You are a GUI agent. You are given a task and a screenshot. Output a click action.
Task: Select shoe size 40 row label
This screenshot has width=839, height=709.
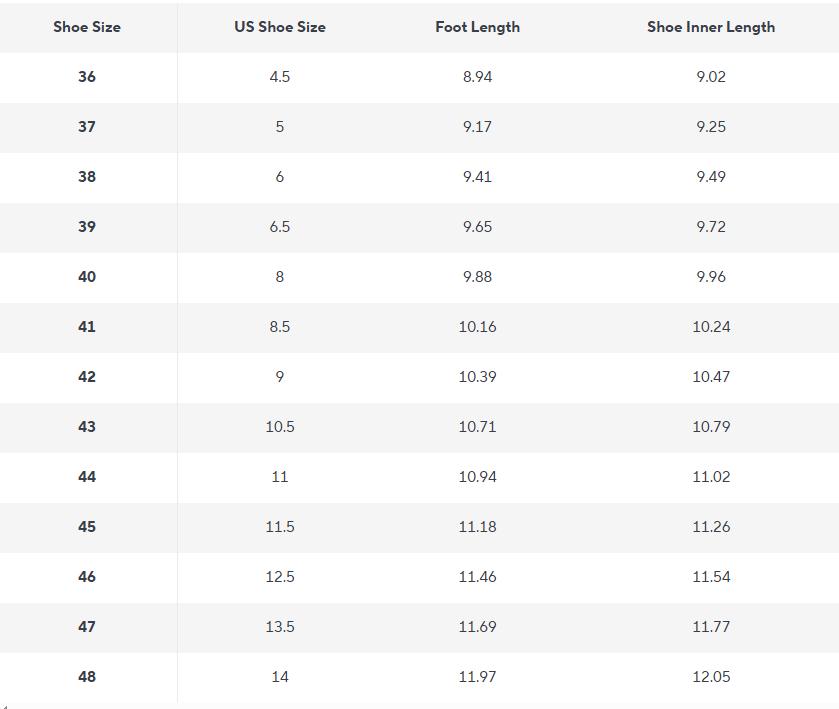point(87,277)
